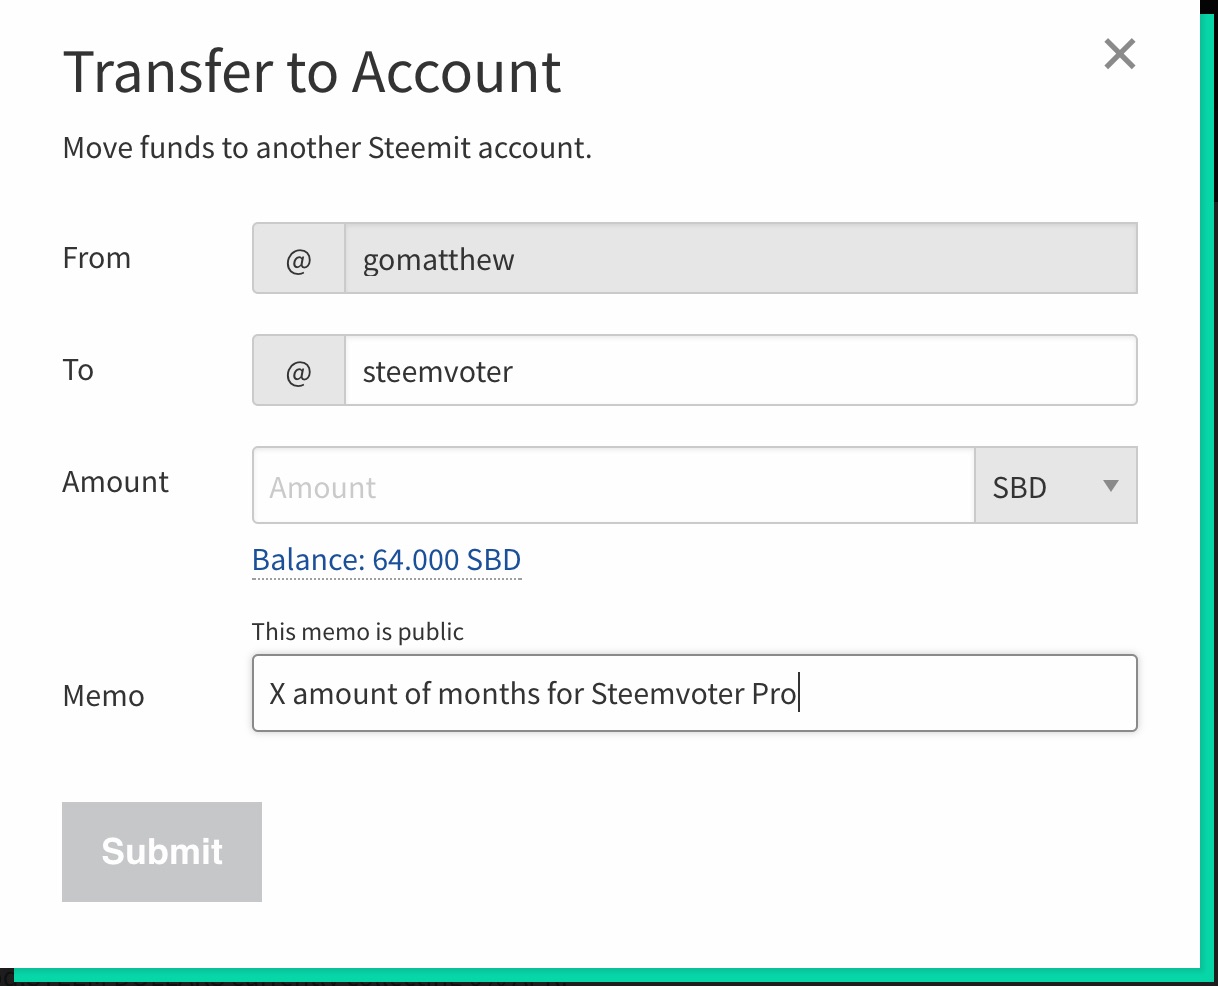
Task: Click the To label
Action: (x=78, y=370)
